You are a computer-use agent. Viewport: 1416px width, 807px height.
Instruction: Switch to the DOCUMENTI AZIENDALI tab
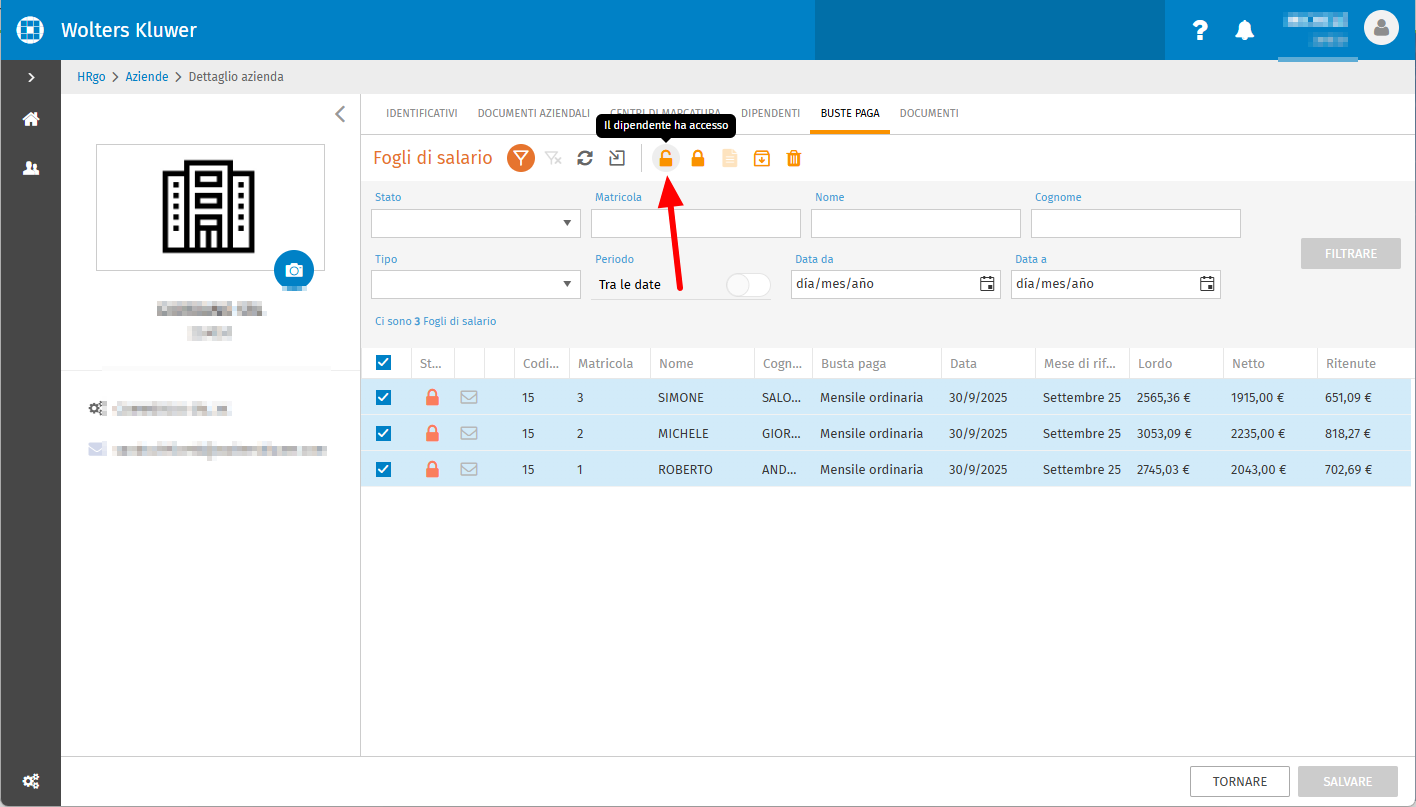coord(534,113)
